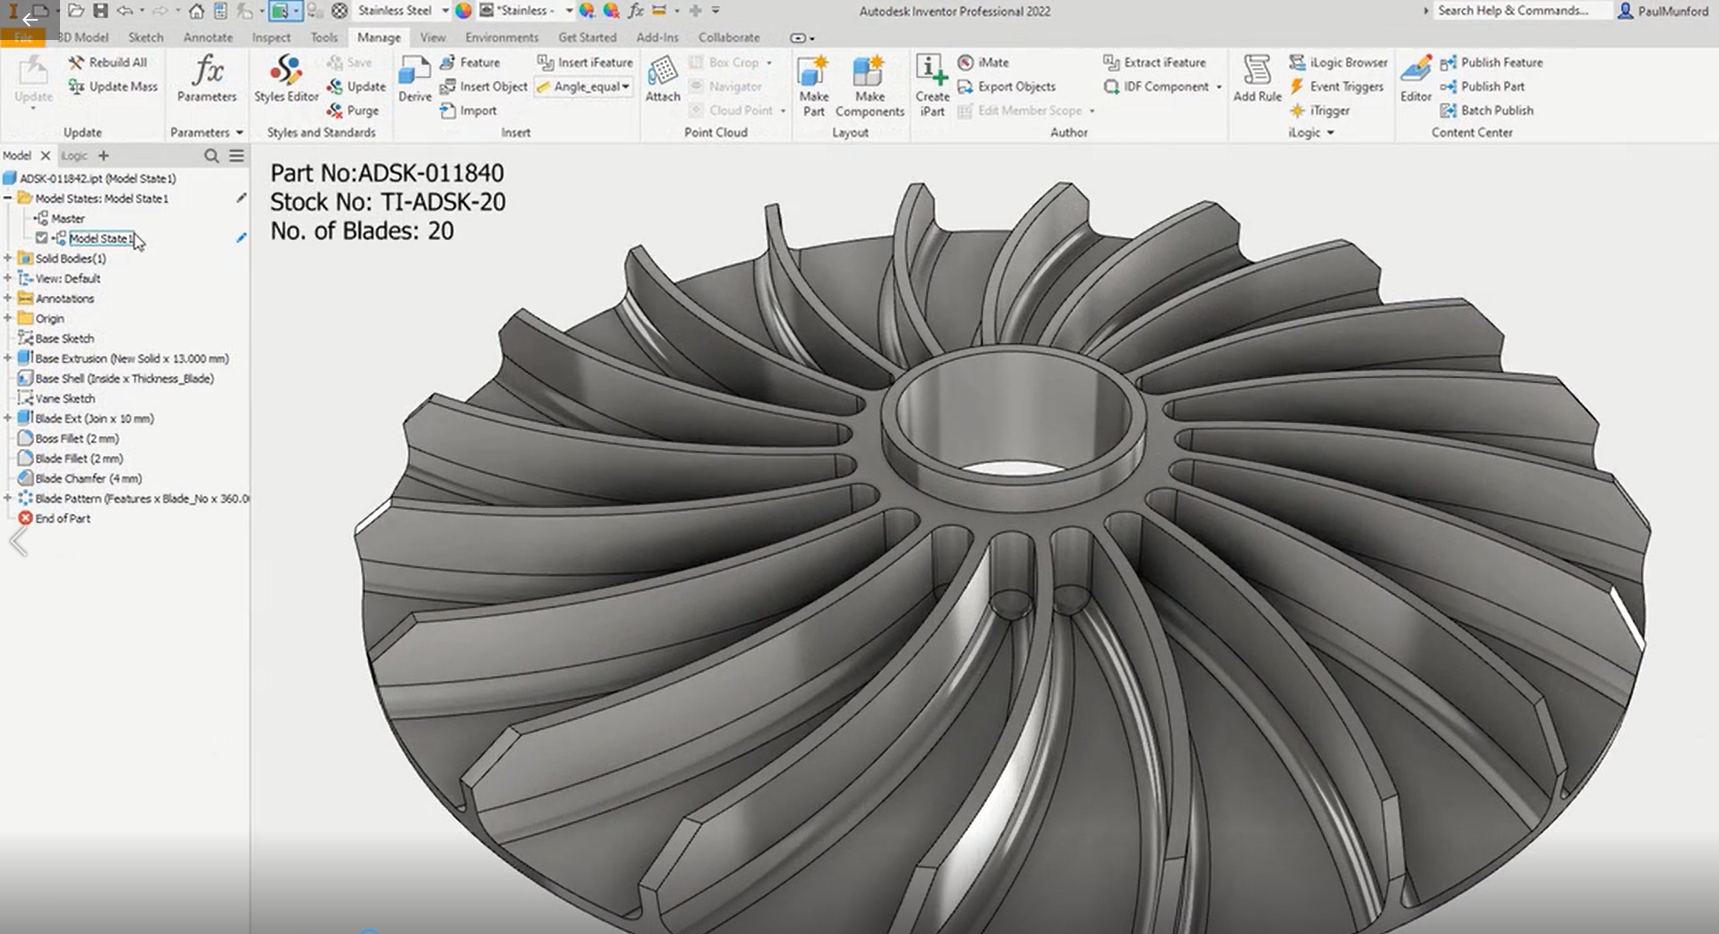
Task: Switch to the Tools ribbon tab
Action: coord(324,37)
